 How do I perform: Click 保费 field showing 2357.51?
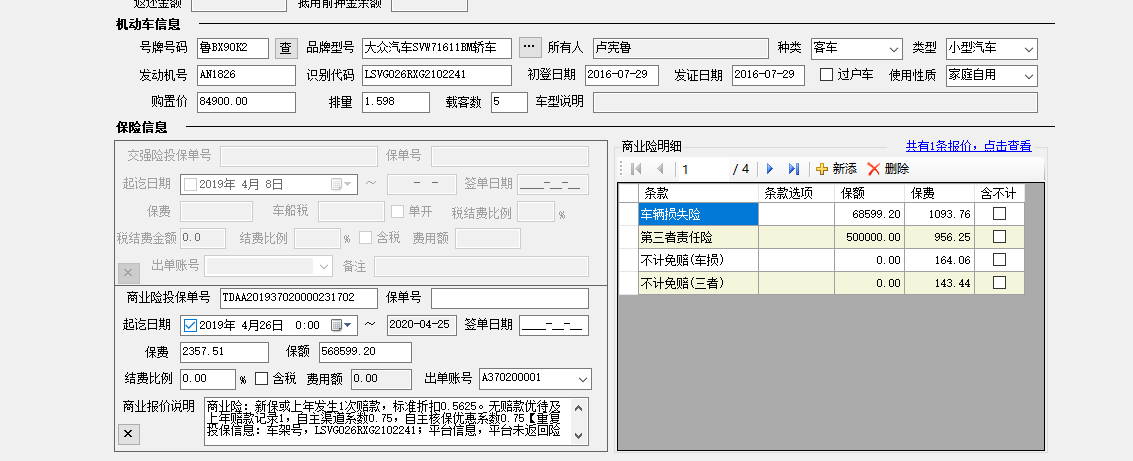(224, 352)
